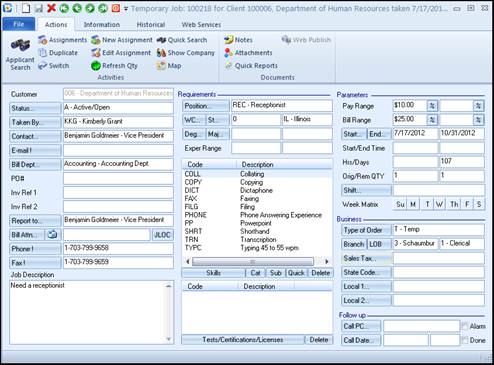Screen dimensions: 494x365
Task: Open Quick Reports
Action: tap(251, 66)
